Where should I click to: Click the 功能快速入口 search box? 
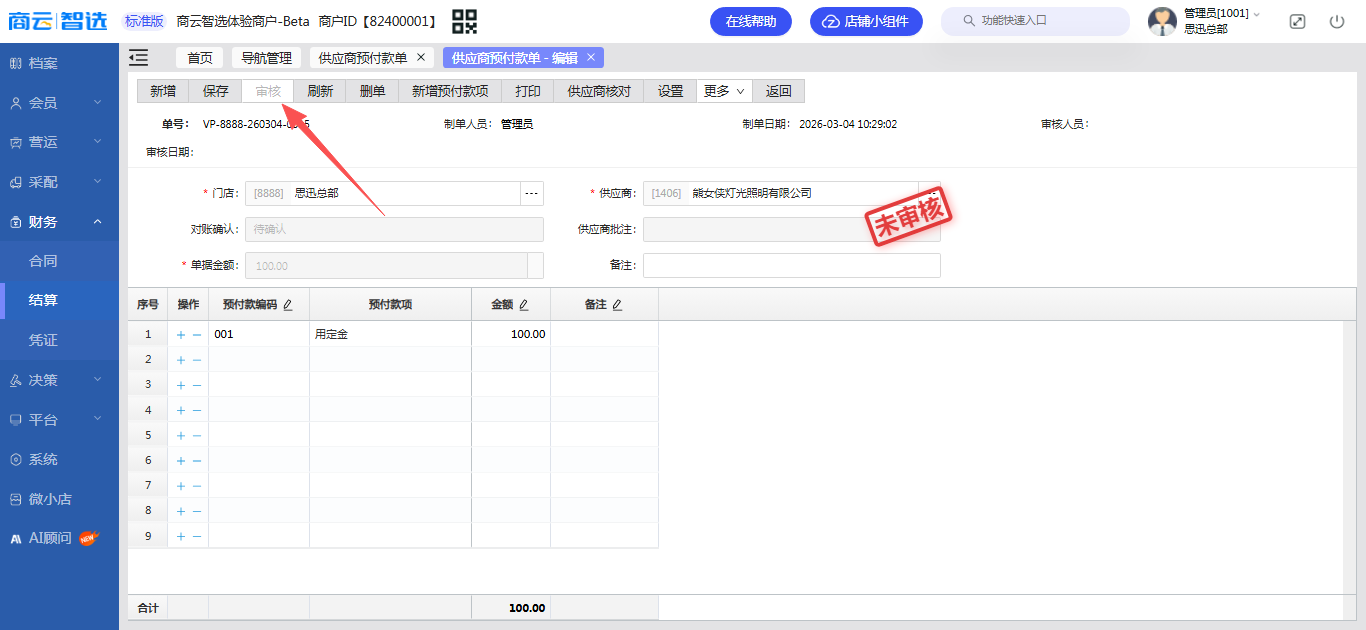1035,21
